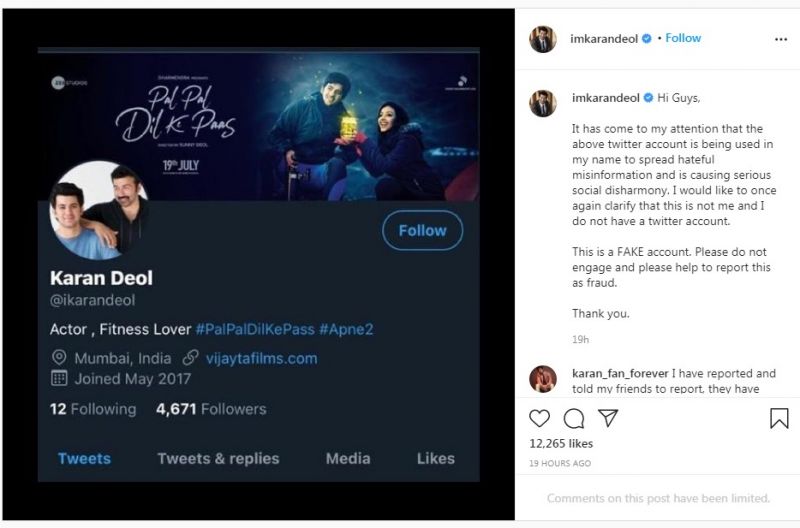Viewport: 800px width, 528px height.
Task: Click the imkarandeol header profile avatar
Action: tap(543, 39)
